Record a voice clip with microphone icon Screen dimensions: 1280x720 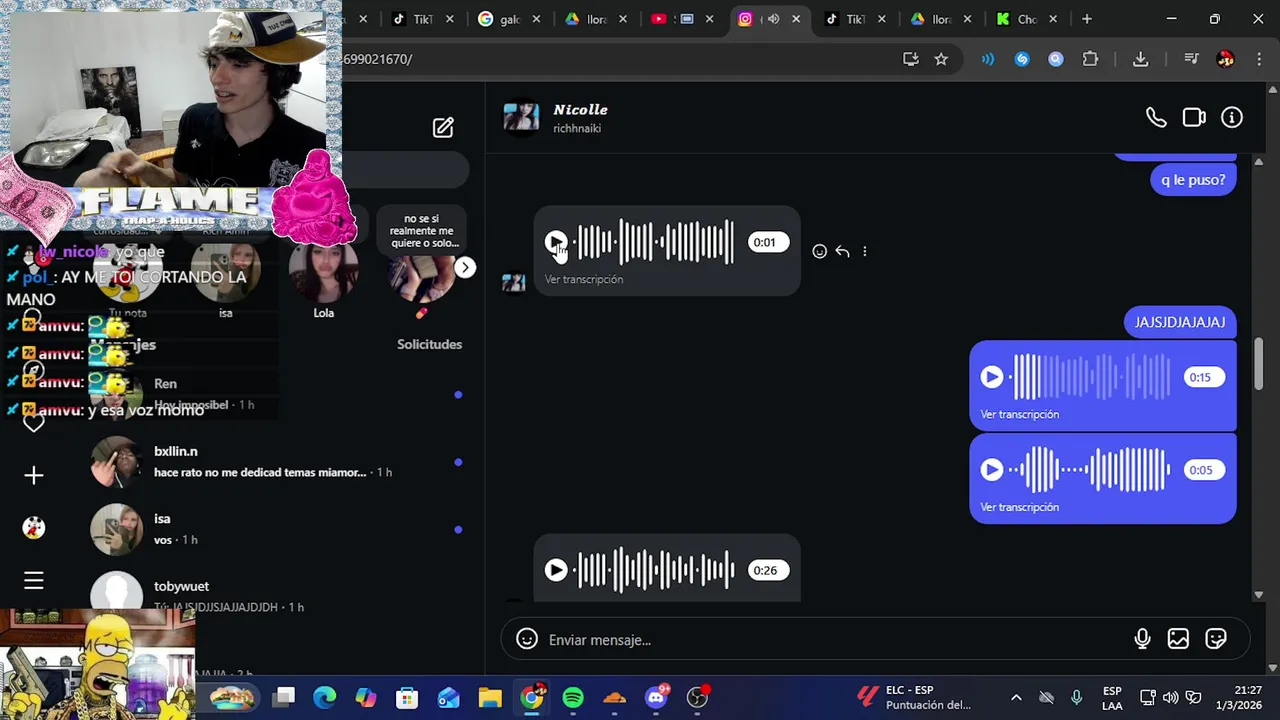point(1142,639)
